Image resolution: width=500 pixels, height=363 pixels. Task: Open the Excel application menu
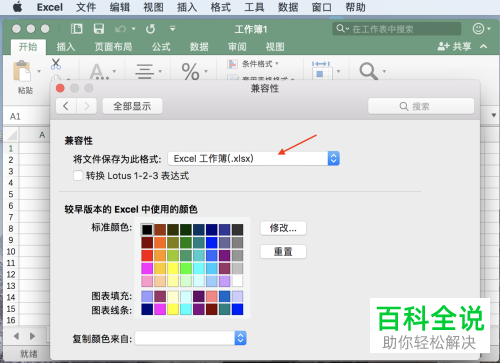pos(50,7)
